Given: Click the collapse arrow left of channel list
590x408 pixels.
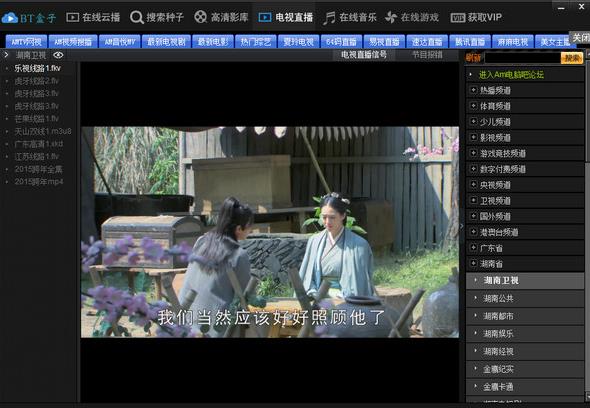Looking at the screenshot, I should [462, 226].
